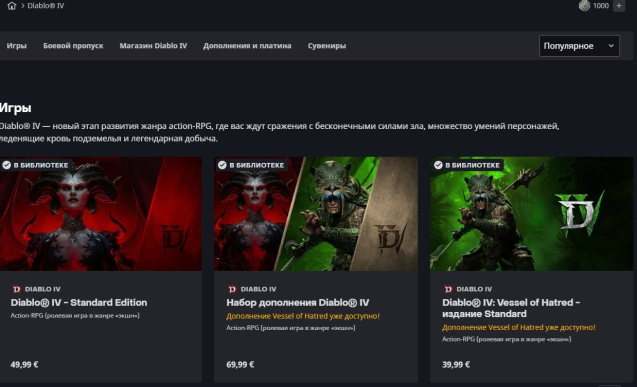Viewport: 637px width, 387px height.
Task: Click Diablo IV logo icon on Vessel of Hatred card
Action: tap(448, 289)
